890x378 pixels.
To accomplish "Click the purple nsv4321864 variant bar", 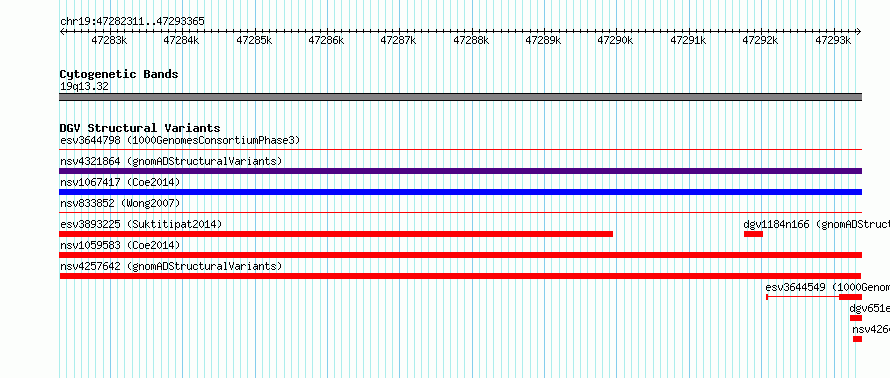I will [x=460, y=171].
